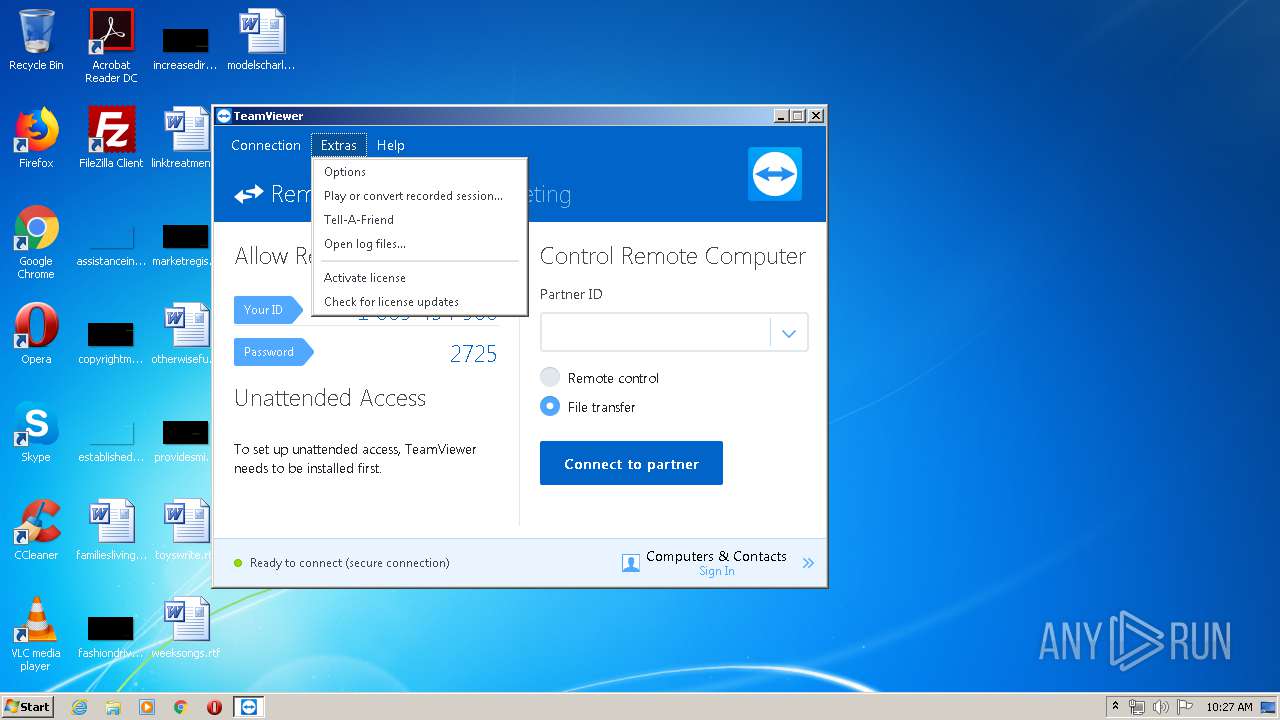Click the Sign In link

click(716, 572)
